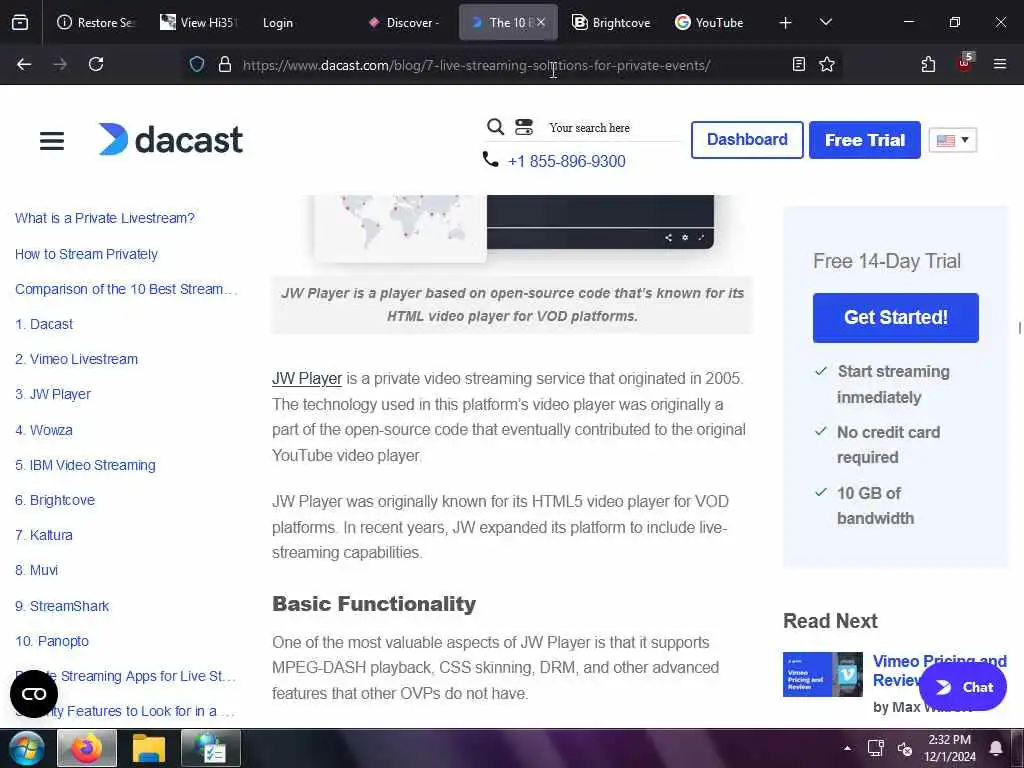
Task: Open the checklist app in the taskbar
Action: [x=210, y=748]
